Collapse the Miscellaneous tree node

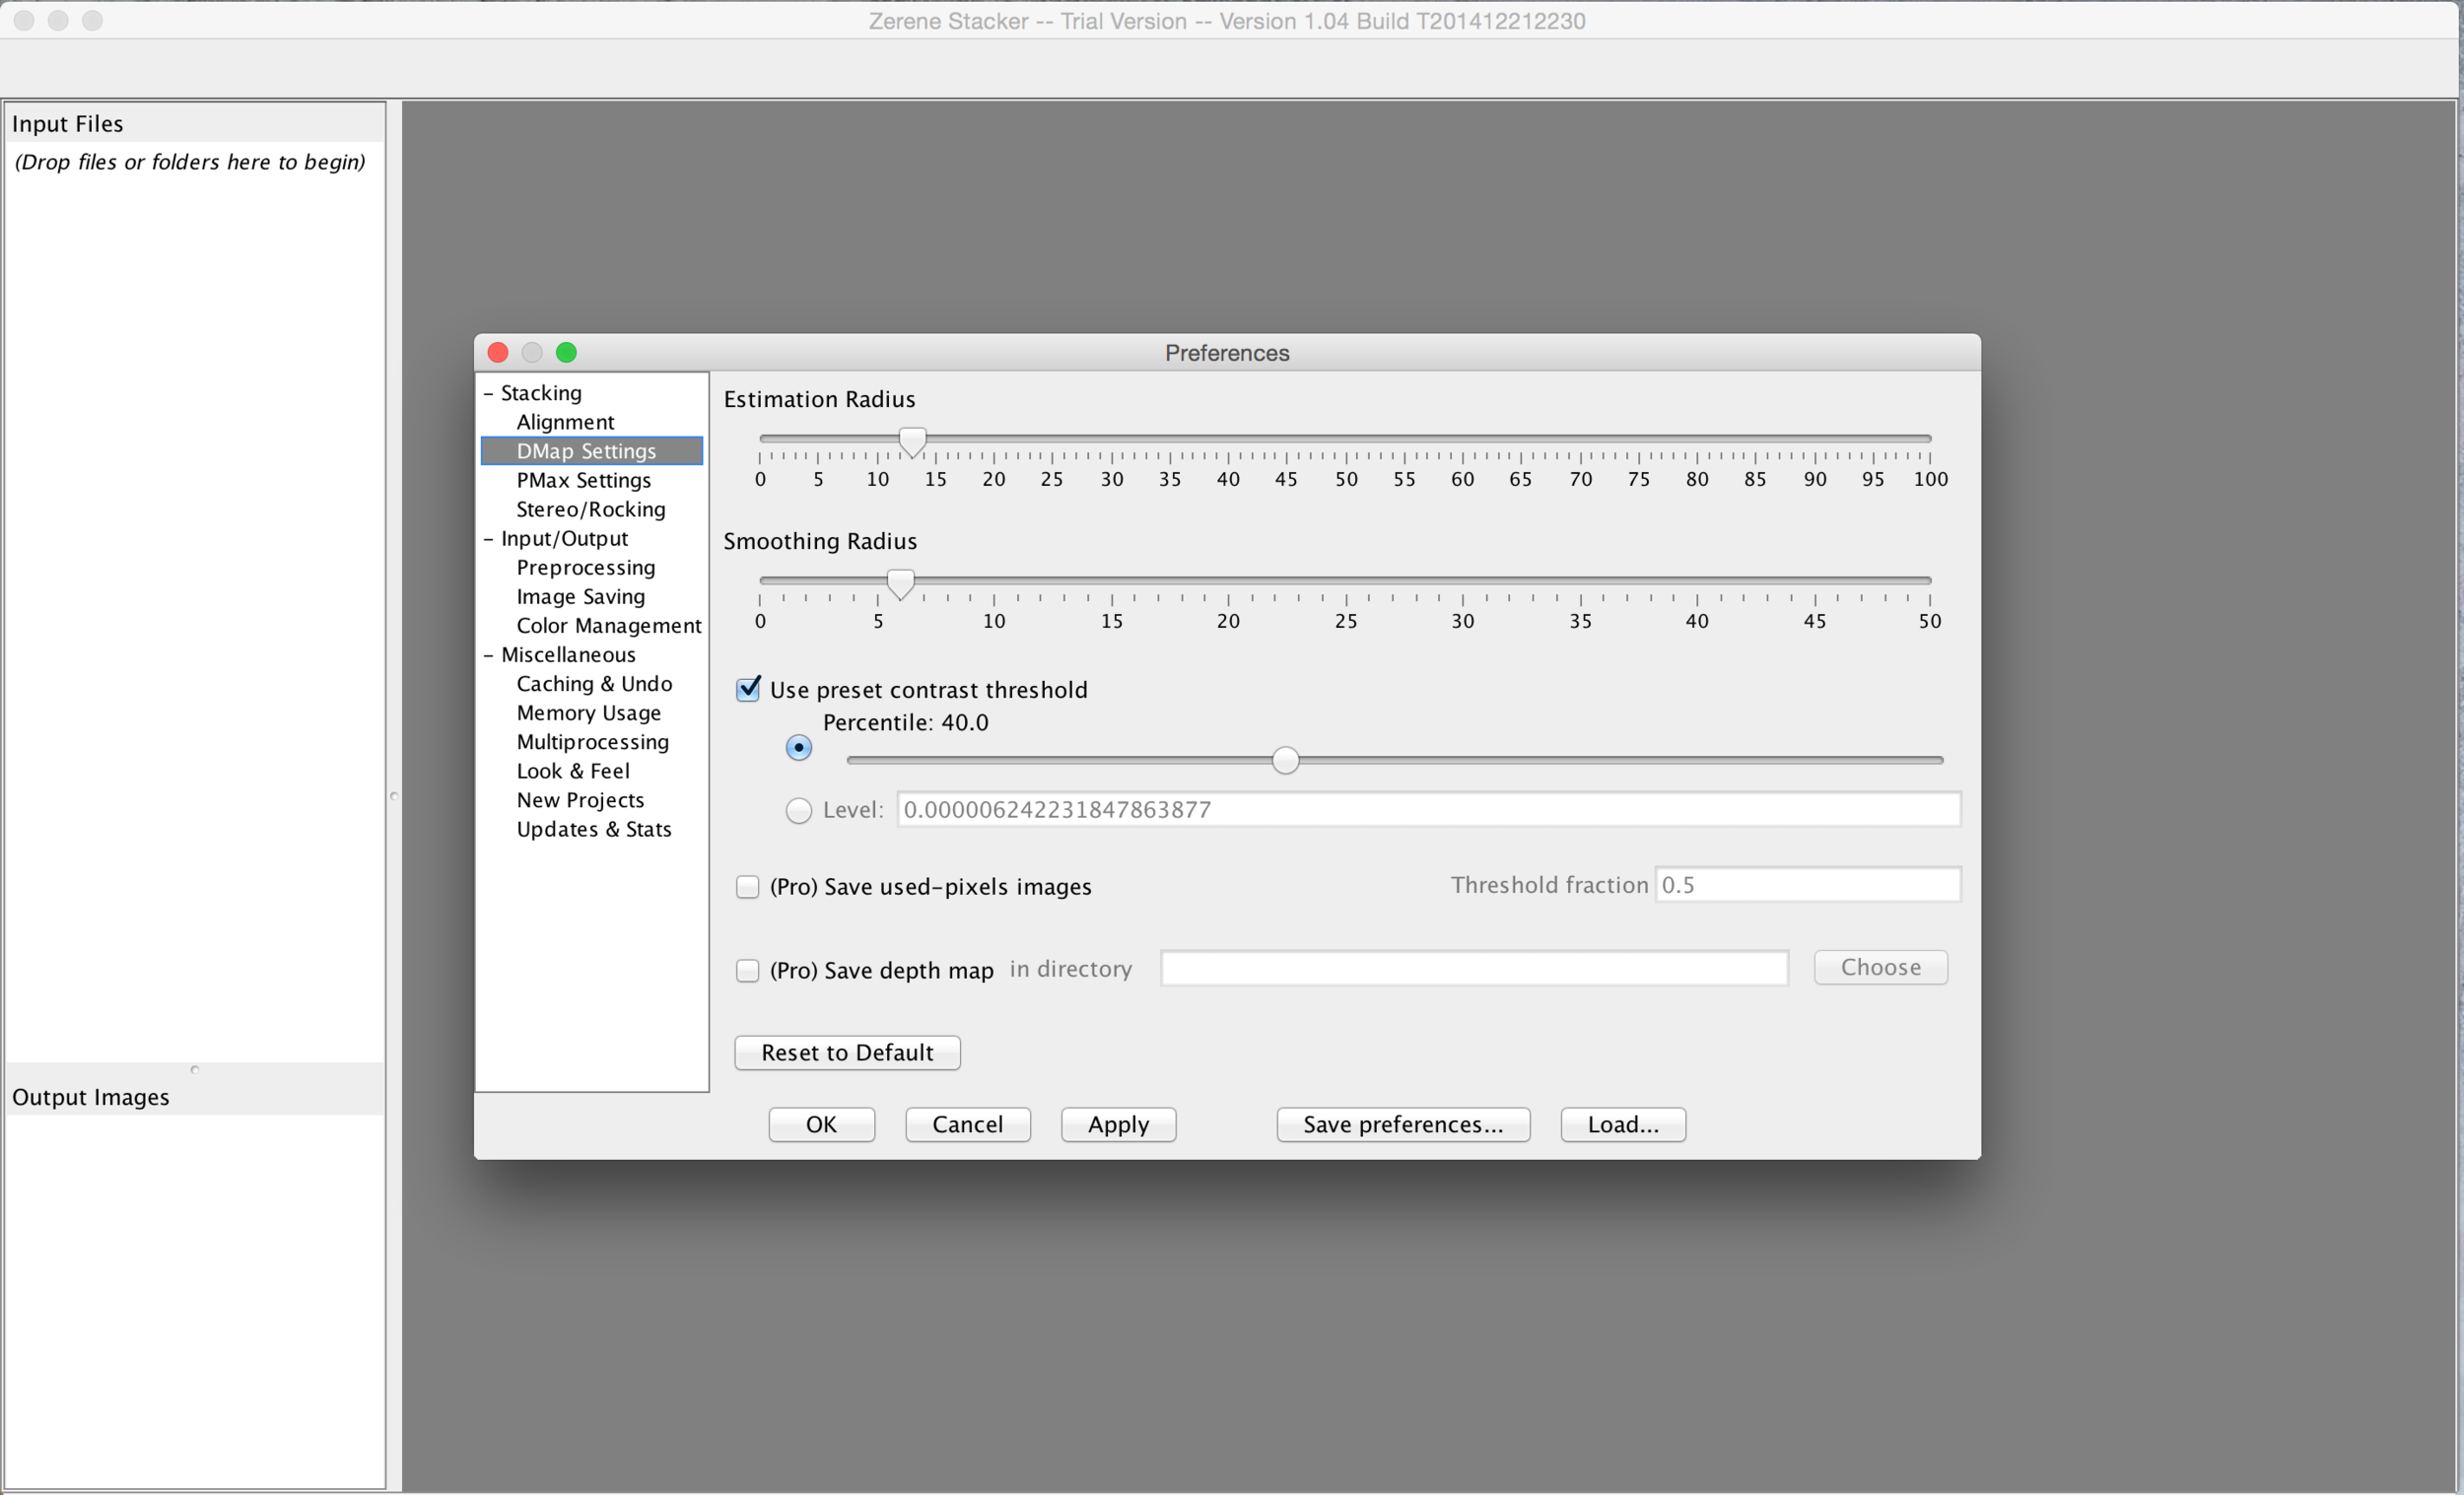pos(488,655)
